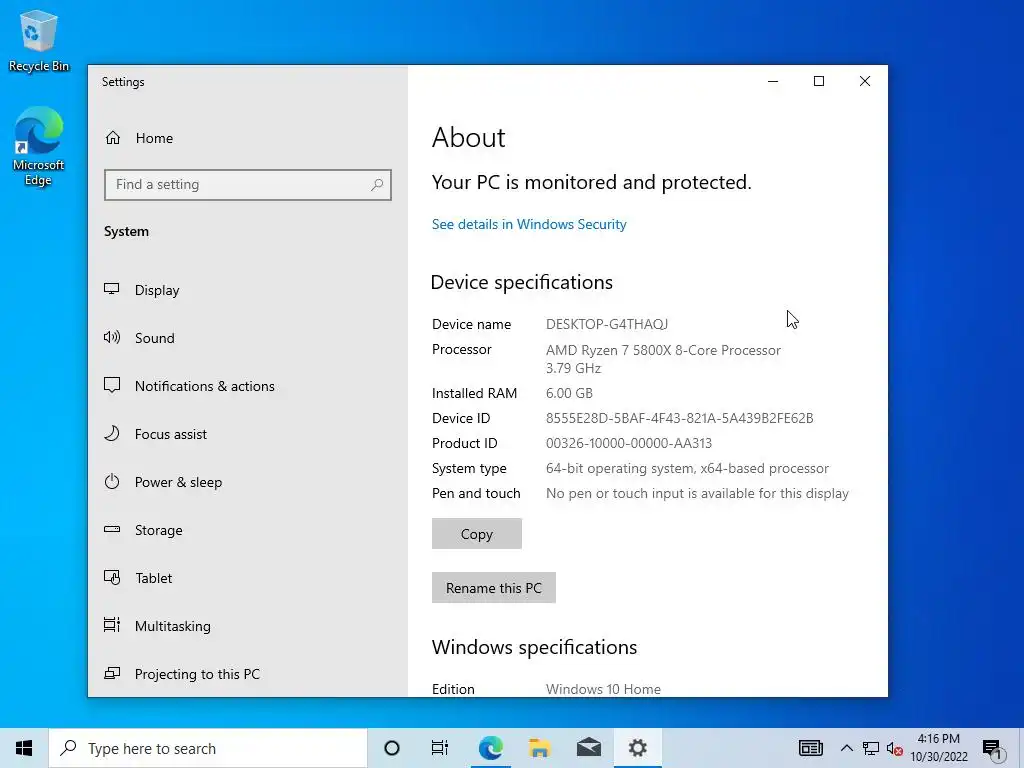Select the Microsoft Edge desktop shortcut
Viewport: 1024px width, 768px height.
pyautogui.click(x=39, y=146)
